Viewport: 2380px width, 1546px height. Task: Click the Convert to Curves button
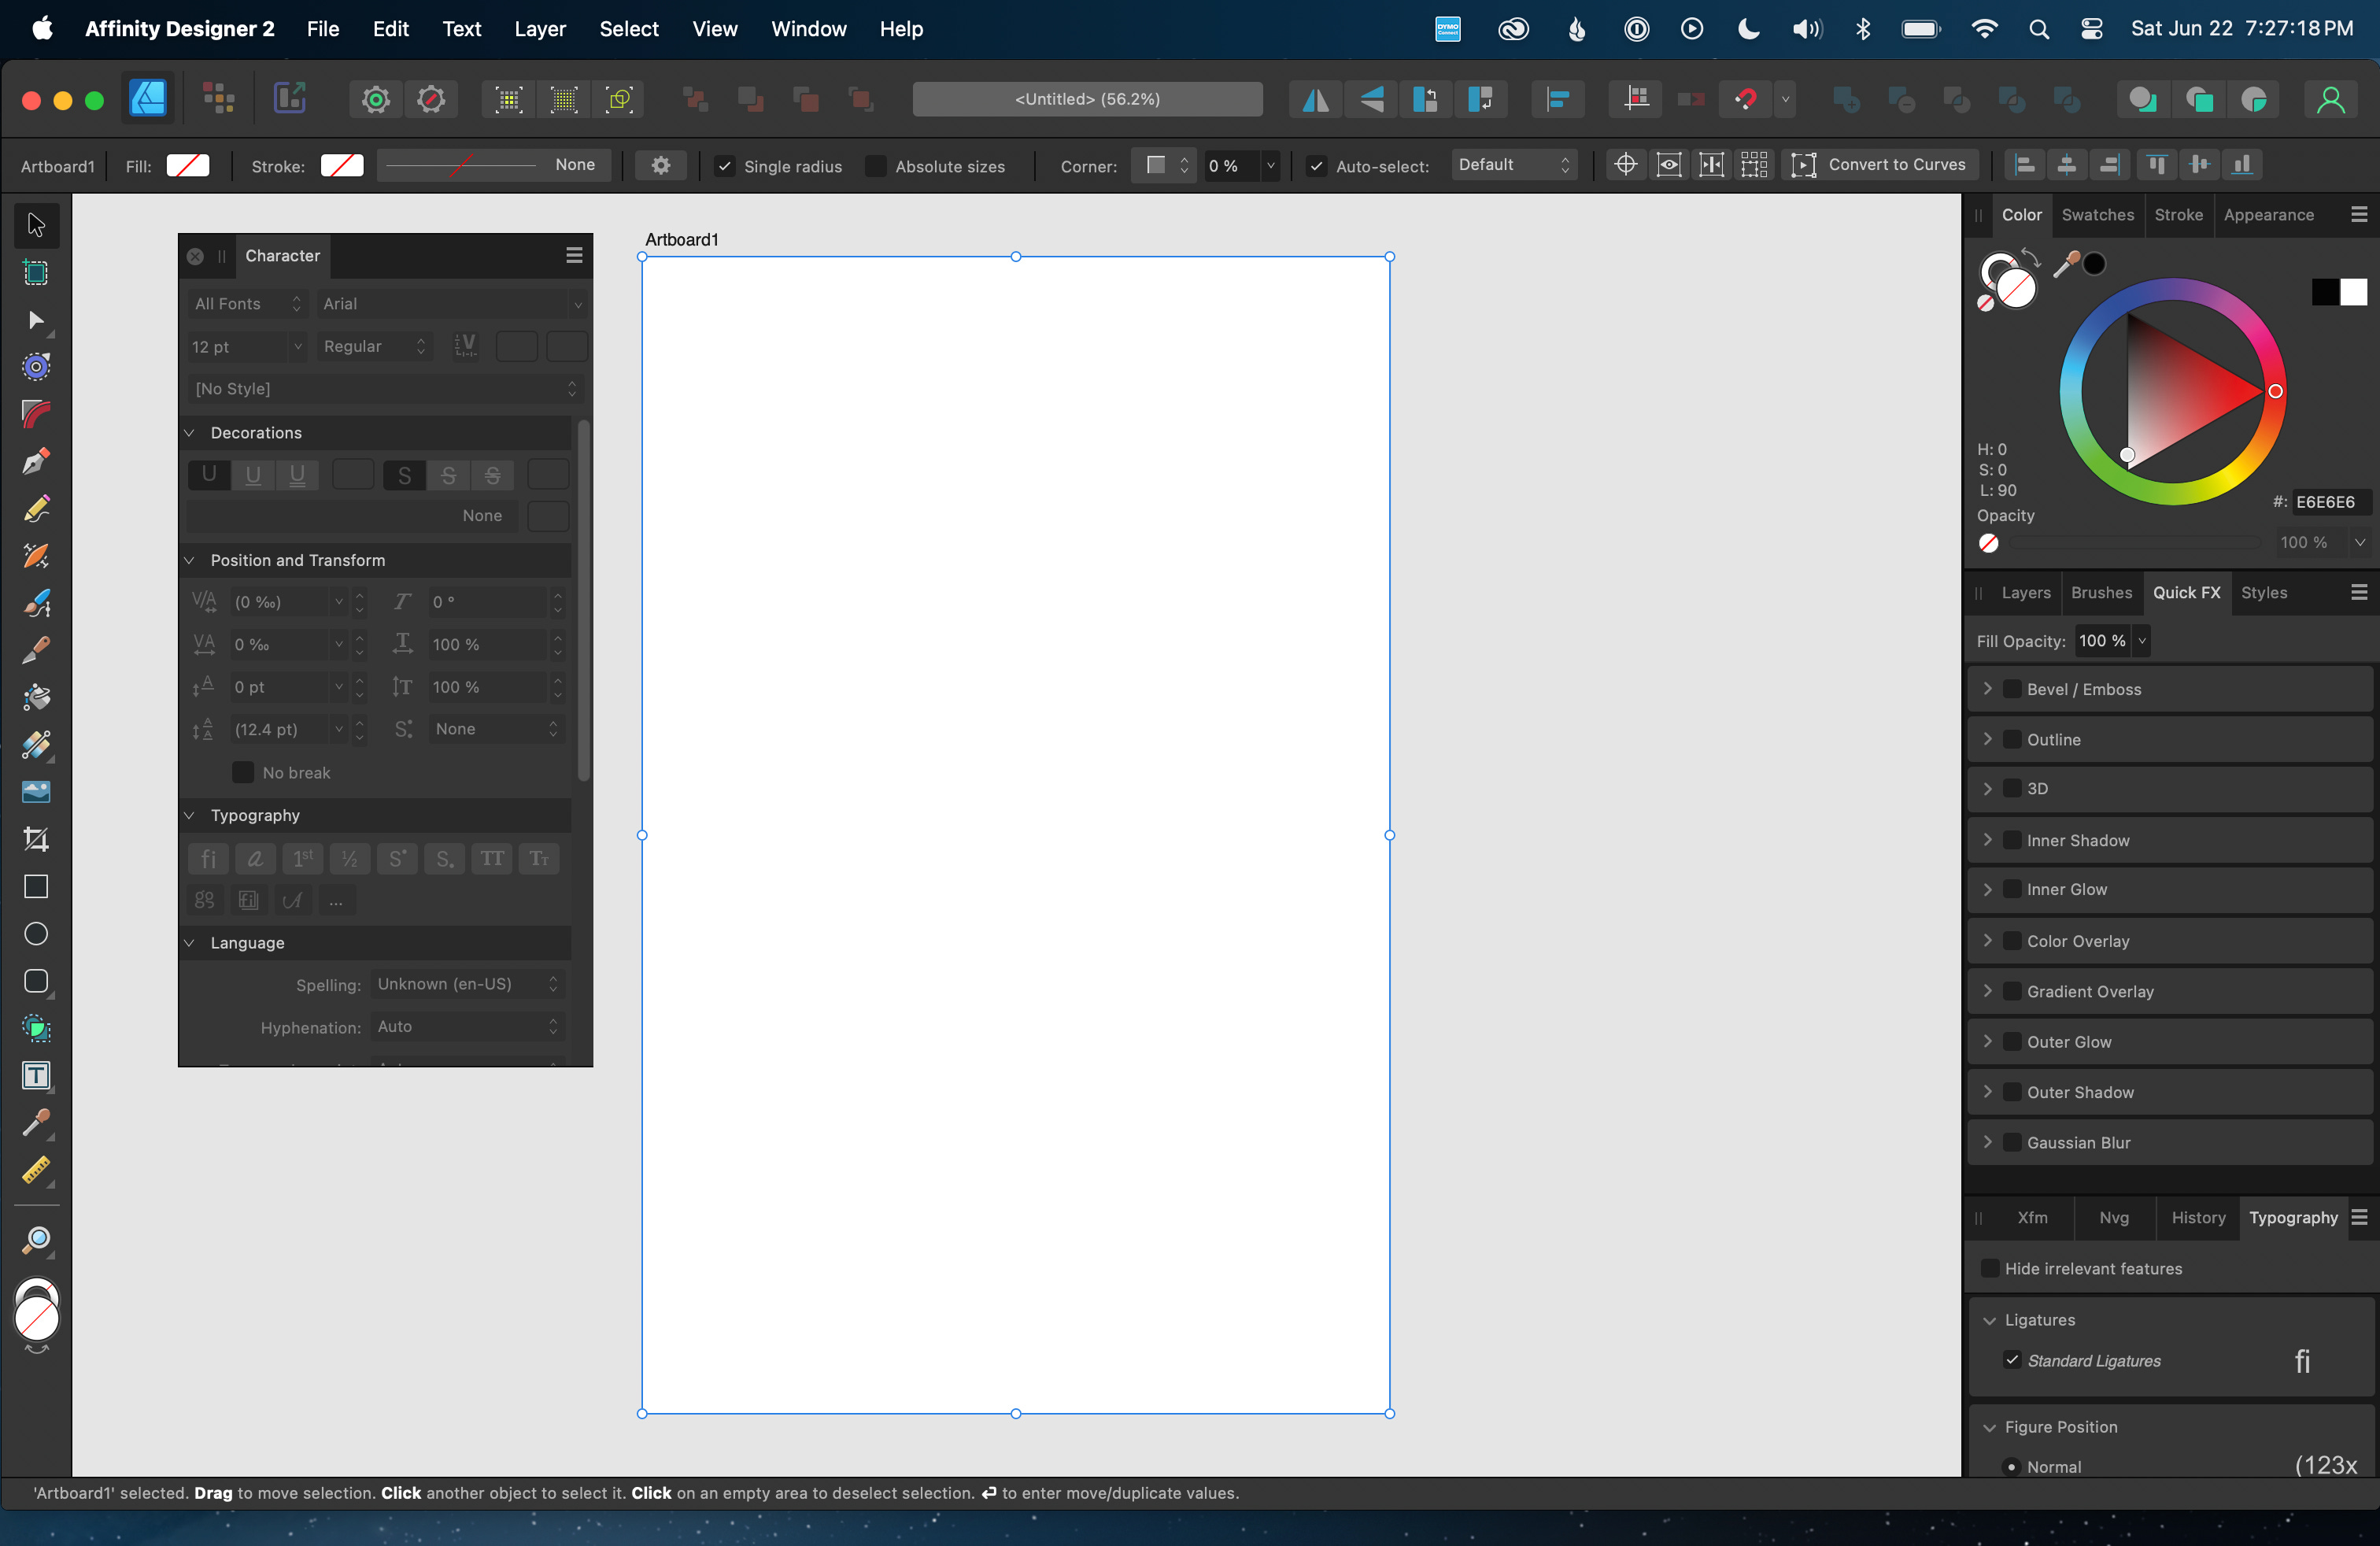click(x=1880, y=165)
